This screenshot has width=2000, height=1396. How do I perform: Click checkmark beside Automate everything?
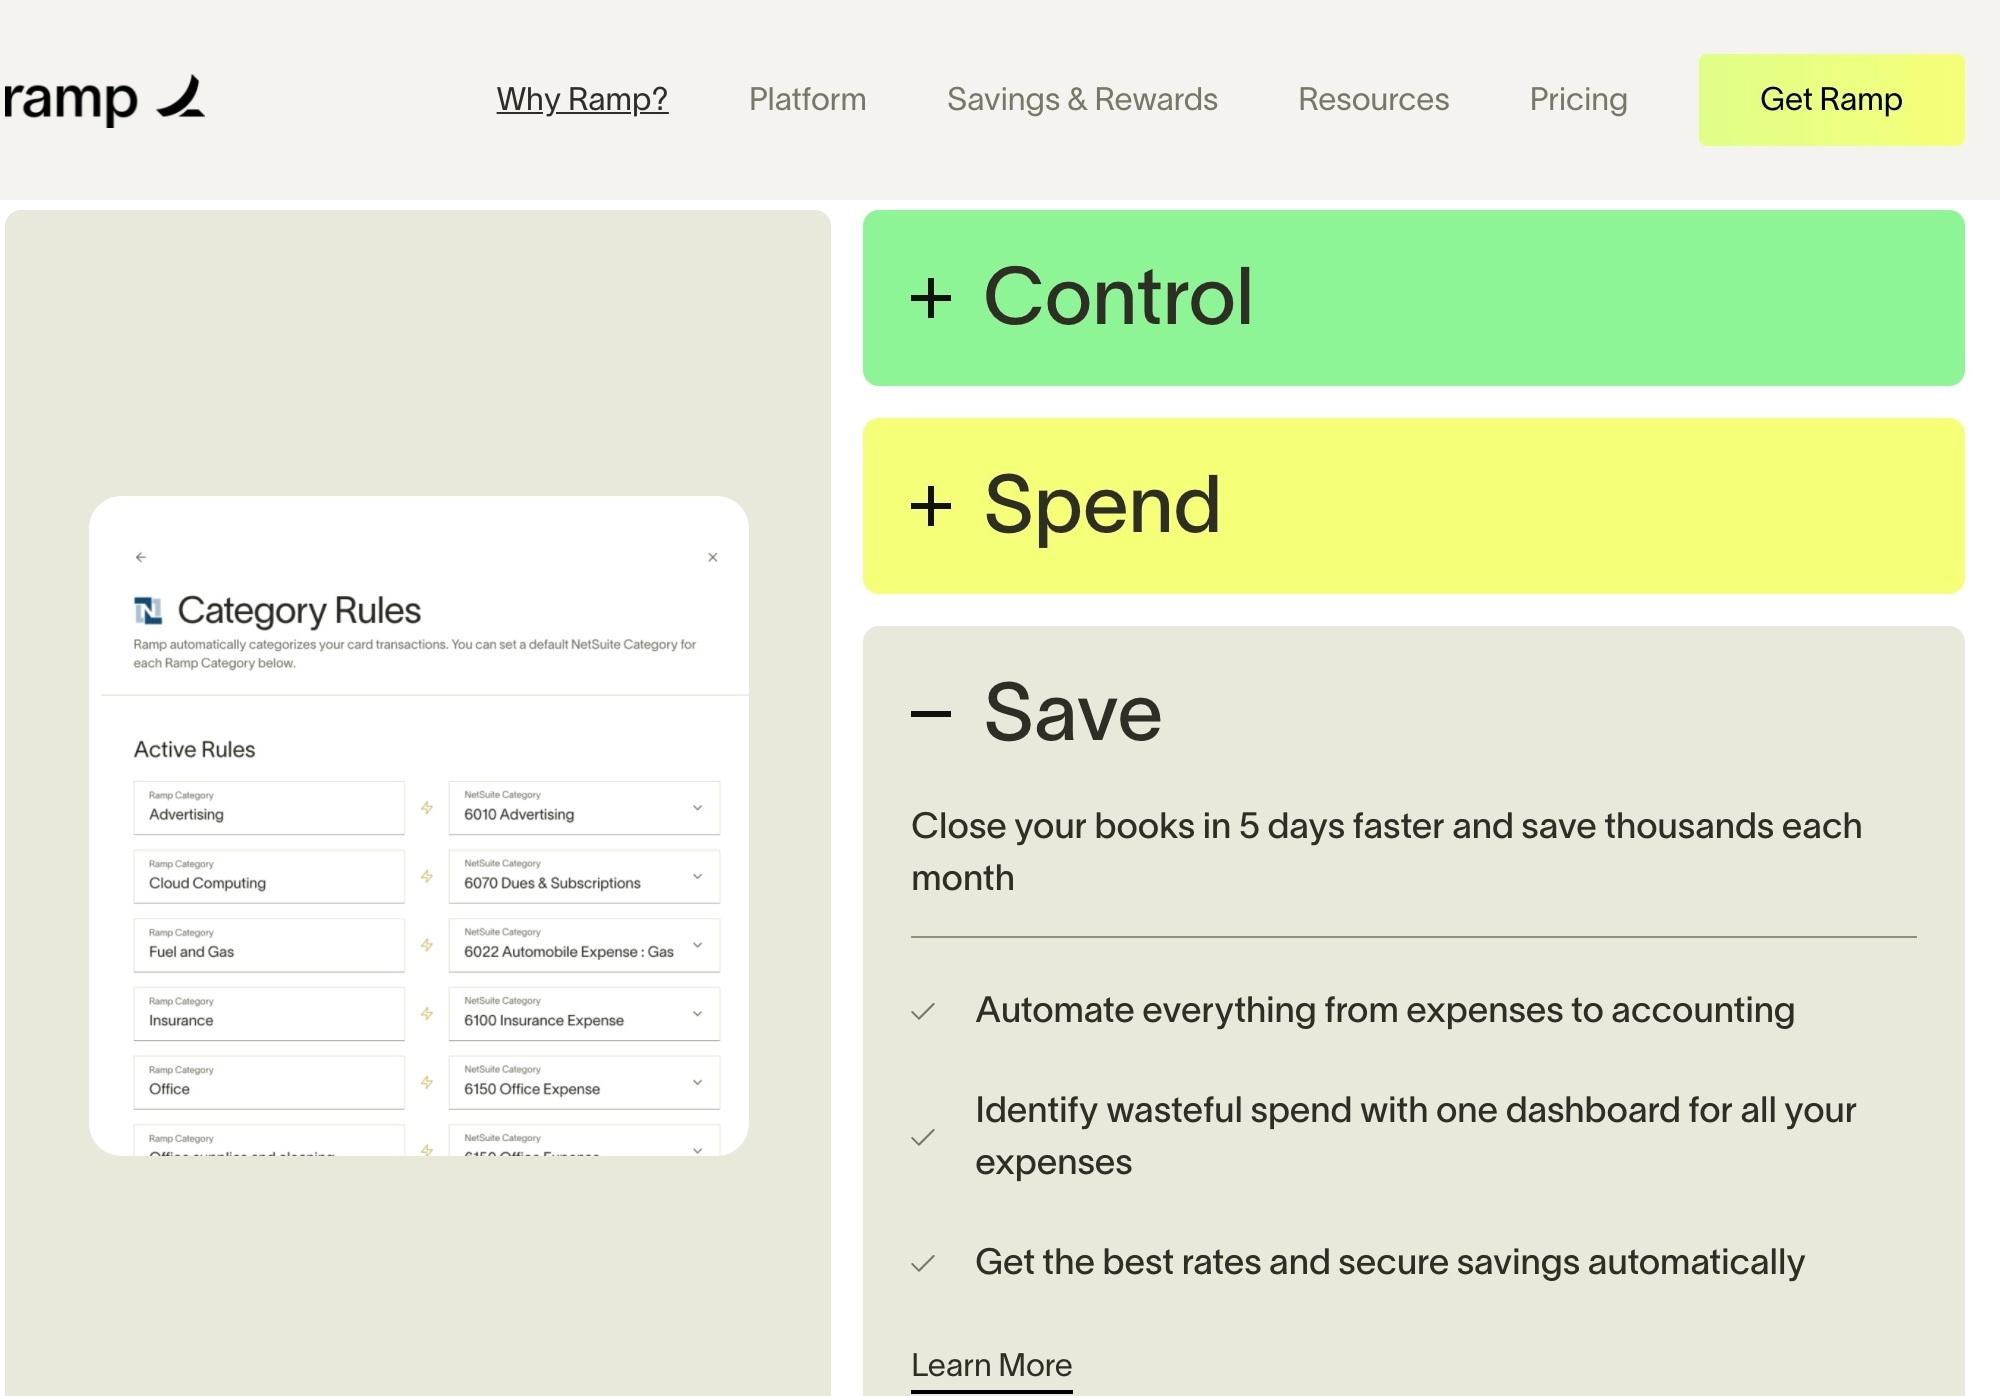[923, 1012]
